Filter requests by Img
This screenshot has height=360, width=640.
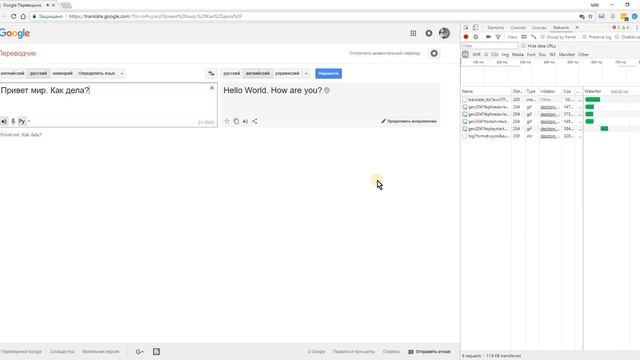pos(505,54)
